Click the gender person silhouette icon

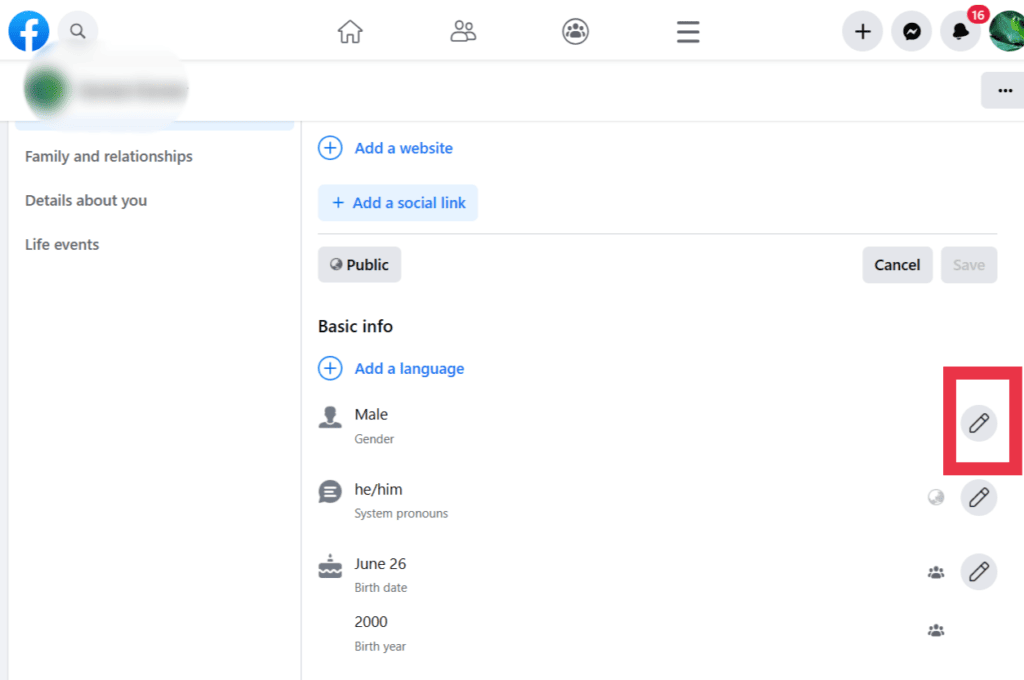[x=330, y=417]
